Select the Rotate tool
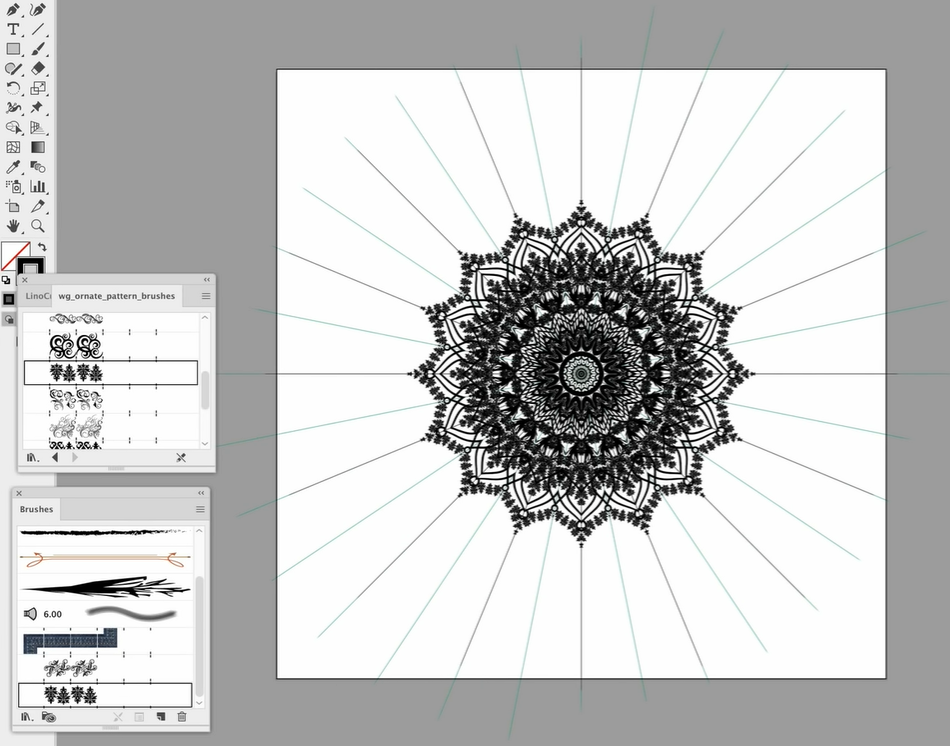Viewport: 950px width, 746px height. (14, 88)
